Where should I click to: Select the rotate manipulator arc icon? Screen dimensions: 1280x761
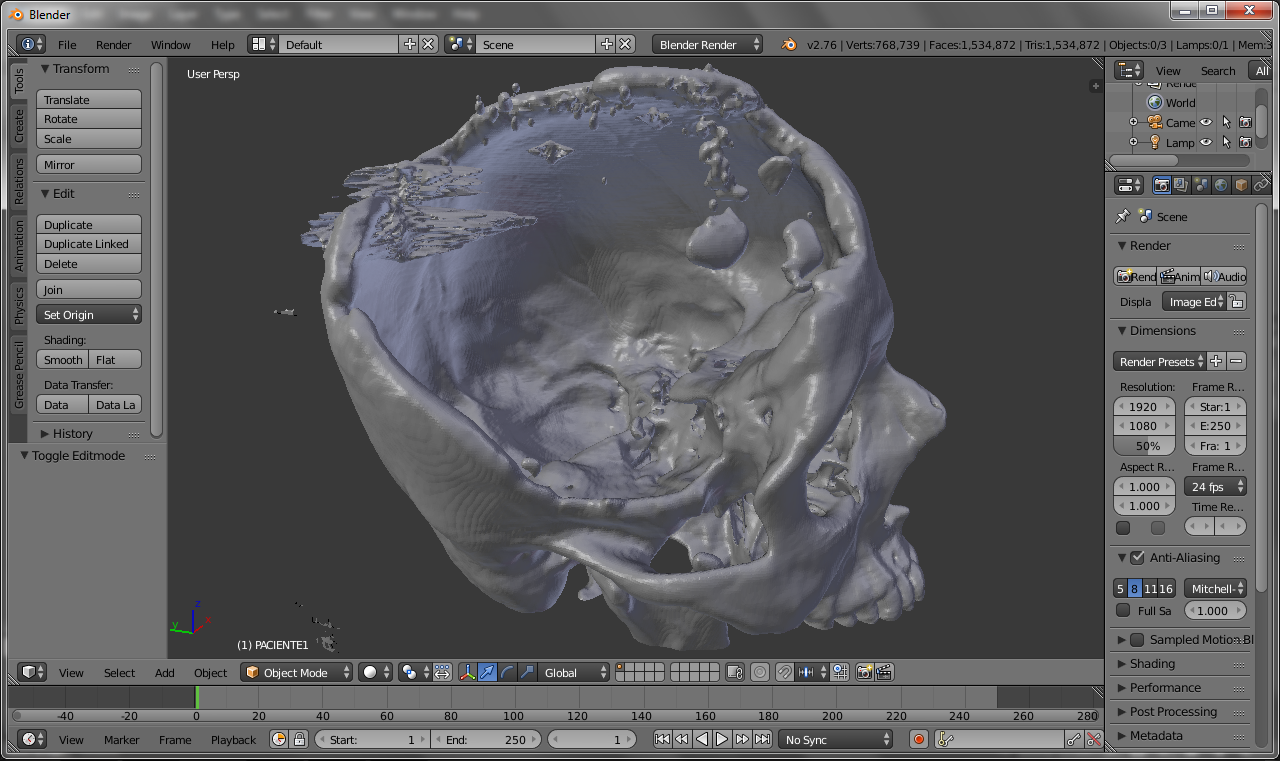pyautogui.click(x=507, y=673)
